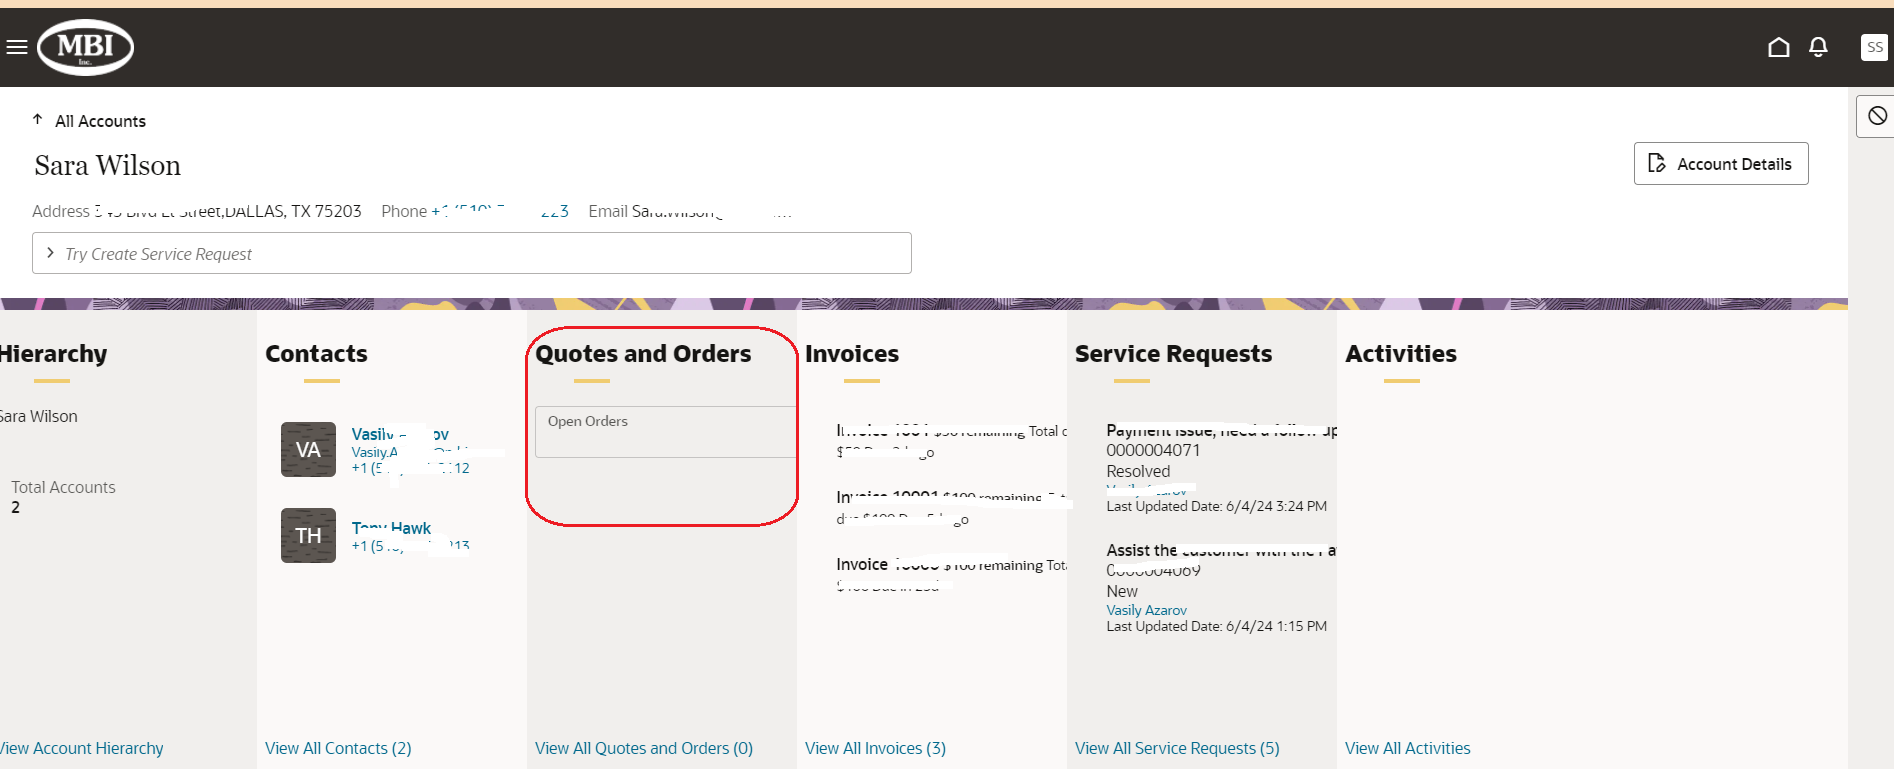Click the Hierarchy card heading
Screen dimensions: 1894x769
click(53, 354)
